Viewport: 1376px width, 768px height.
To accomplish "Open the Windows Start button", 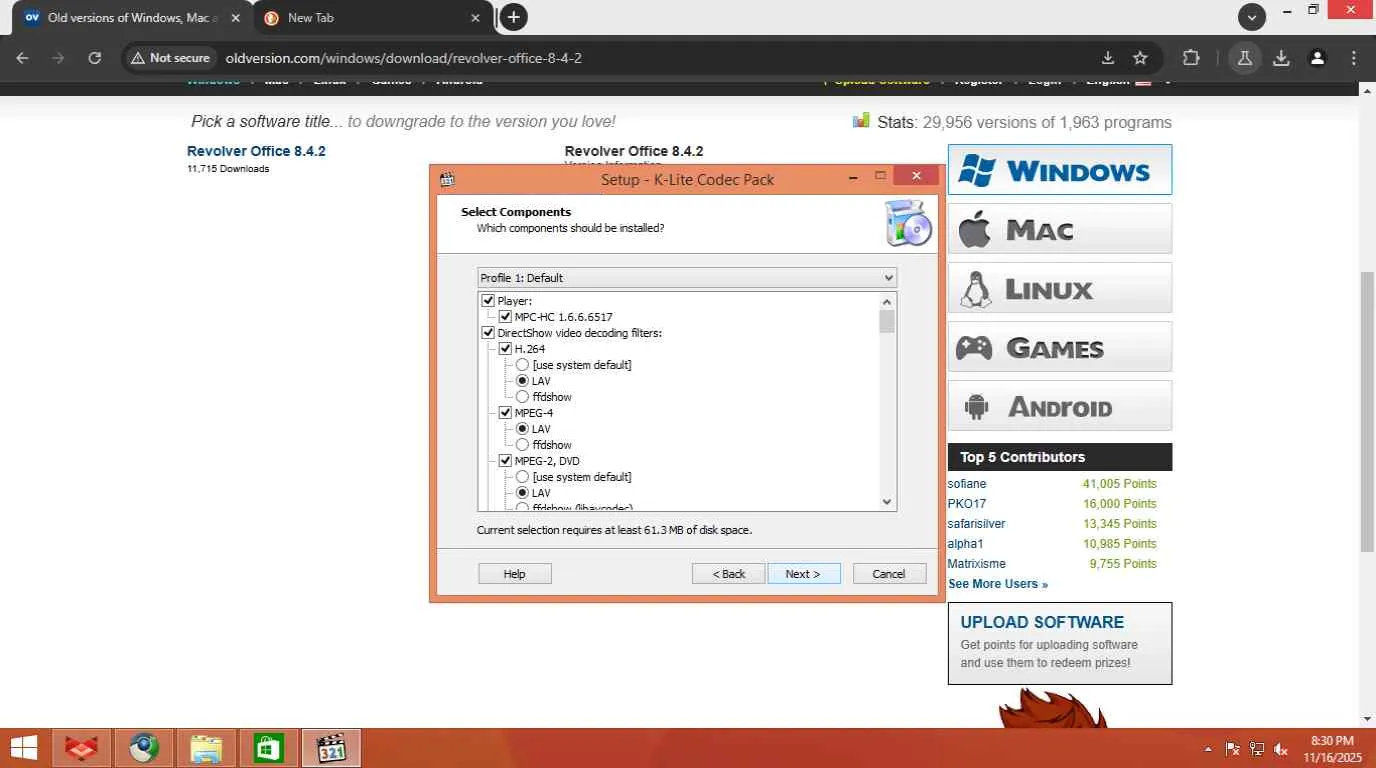I will click(x=24, y=748).
